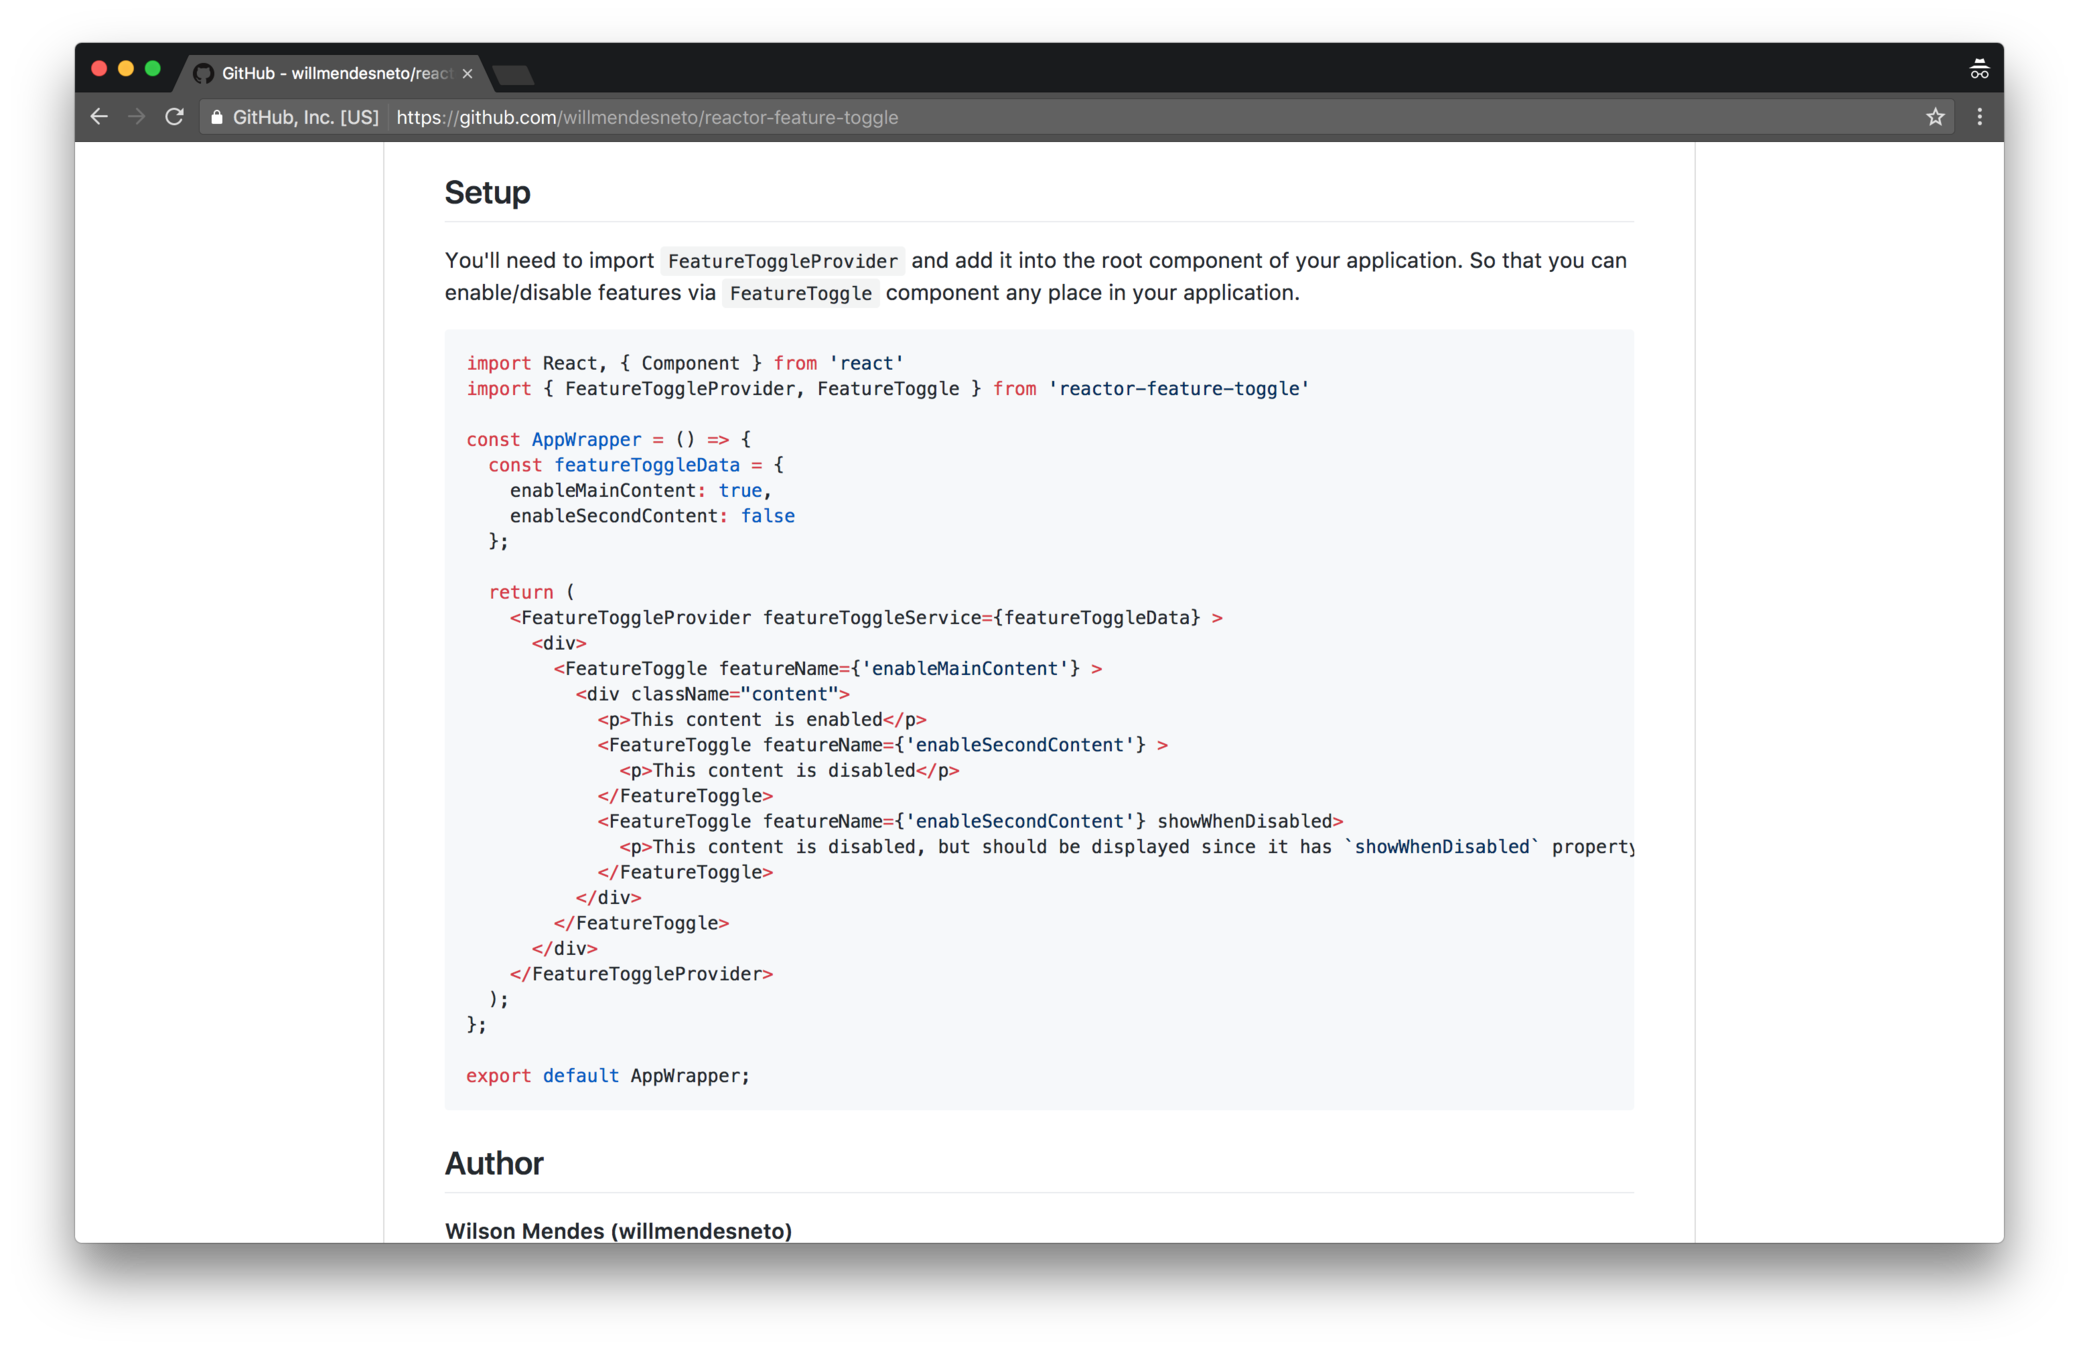The image size is (2079, 1350).
Task: Maximize the window with the green button
Action: click(153, 69)
